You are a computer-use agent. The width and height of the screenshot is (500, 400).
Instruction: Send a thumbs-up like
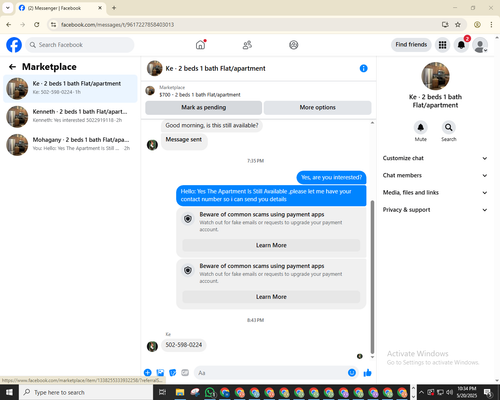367,373
